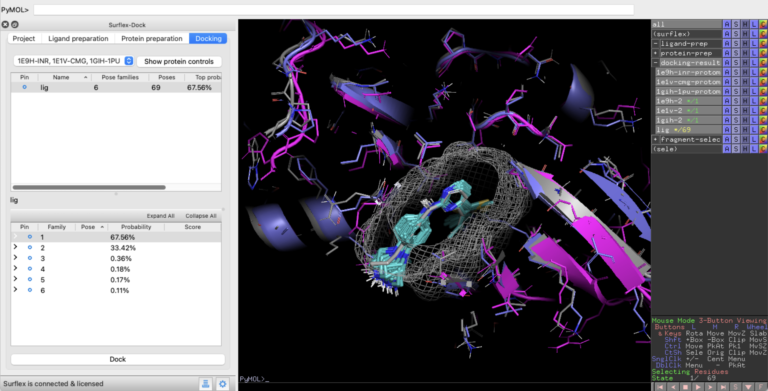The image size is (768, 391).
Task: Toggle pin for the lig ligand row
Action: (24, 87)
